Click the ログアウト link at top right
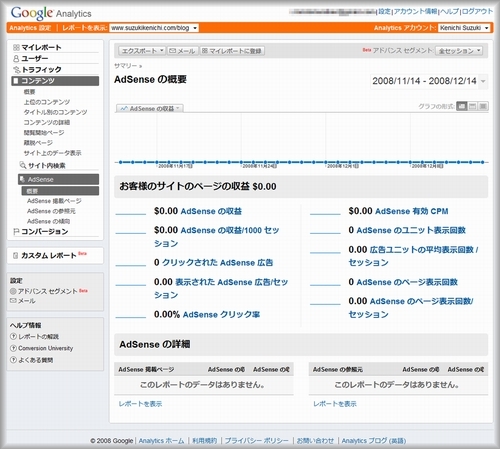 point(477,12)
